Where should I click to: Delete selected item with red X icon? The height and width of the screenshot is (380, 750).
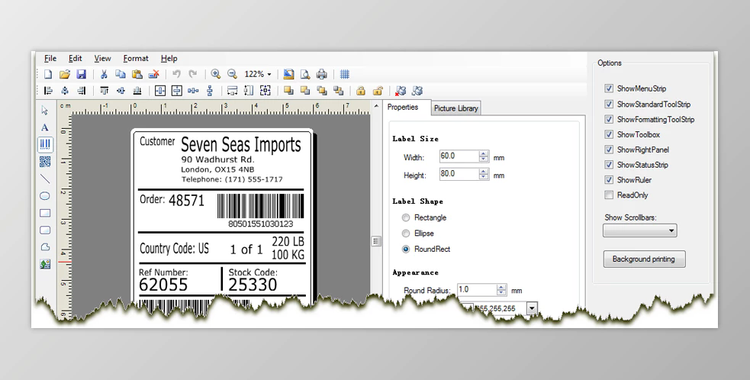pyautogui.click(x=154, y=74)
